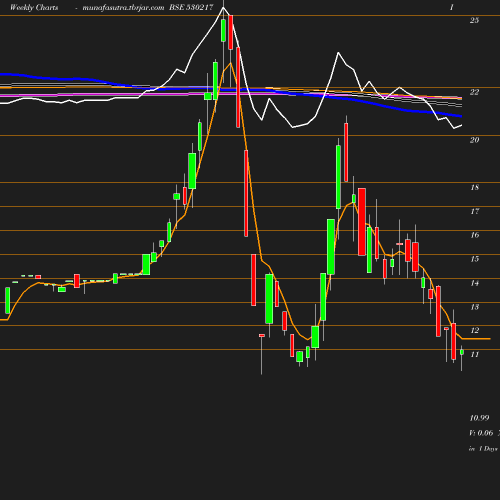Click the price axis label 12

[474, 330]
